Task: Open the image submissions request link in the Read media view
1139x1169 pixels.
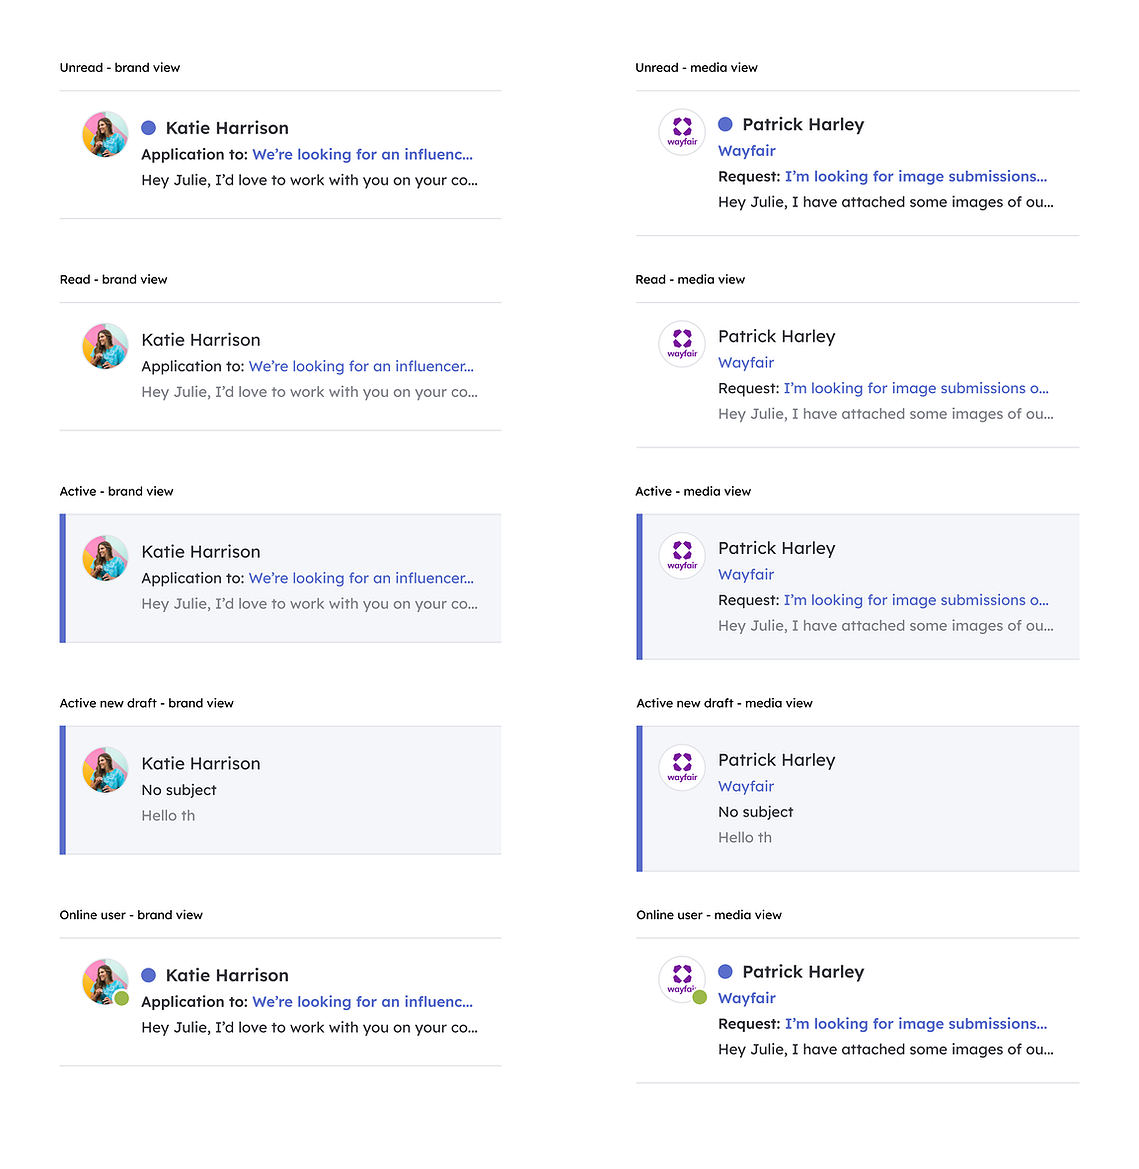Action: tap(916, 388)
